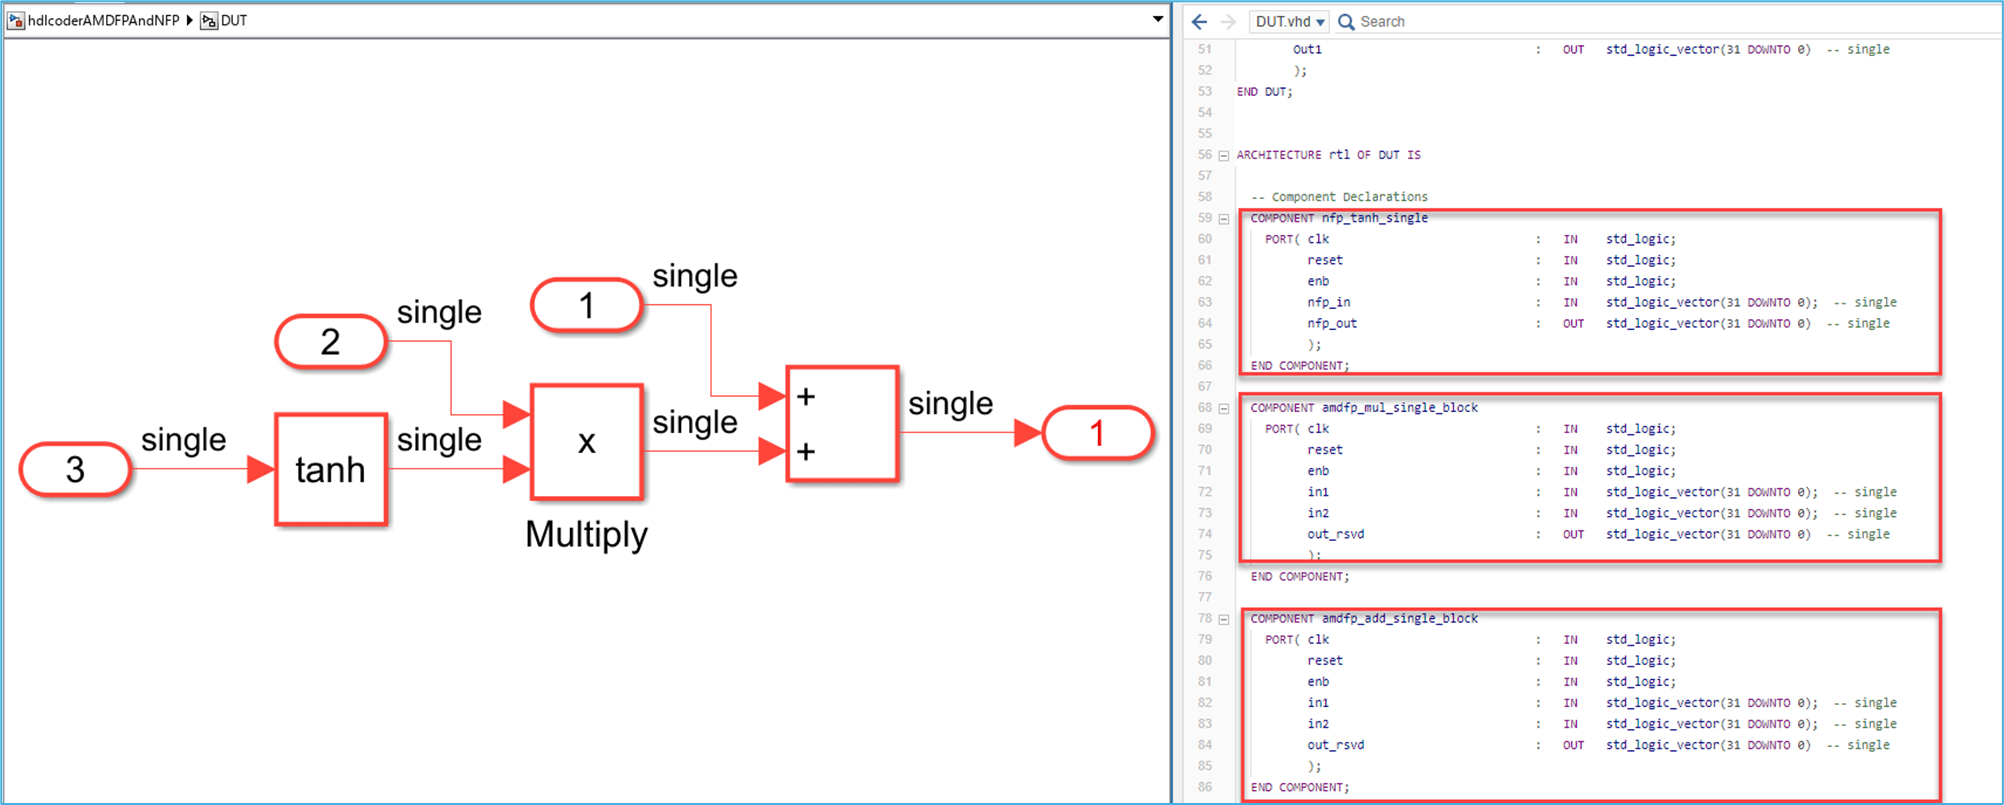Select the Inport block numbered 1
Screen dimensions: 2004x805
tap(587, 305)
